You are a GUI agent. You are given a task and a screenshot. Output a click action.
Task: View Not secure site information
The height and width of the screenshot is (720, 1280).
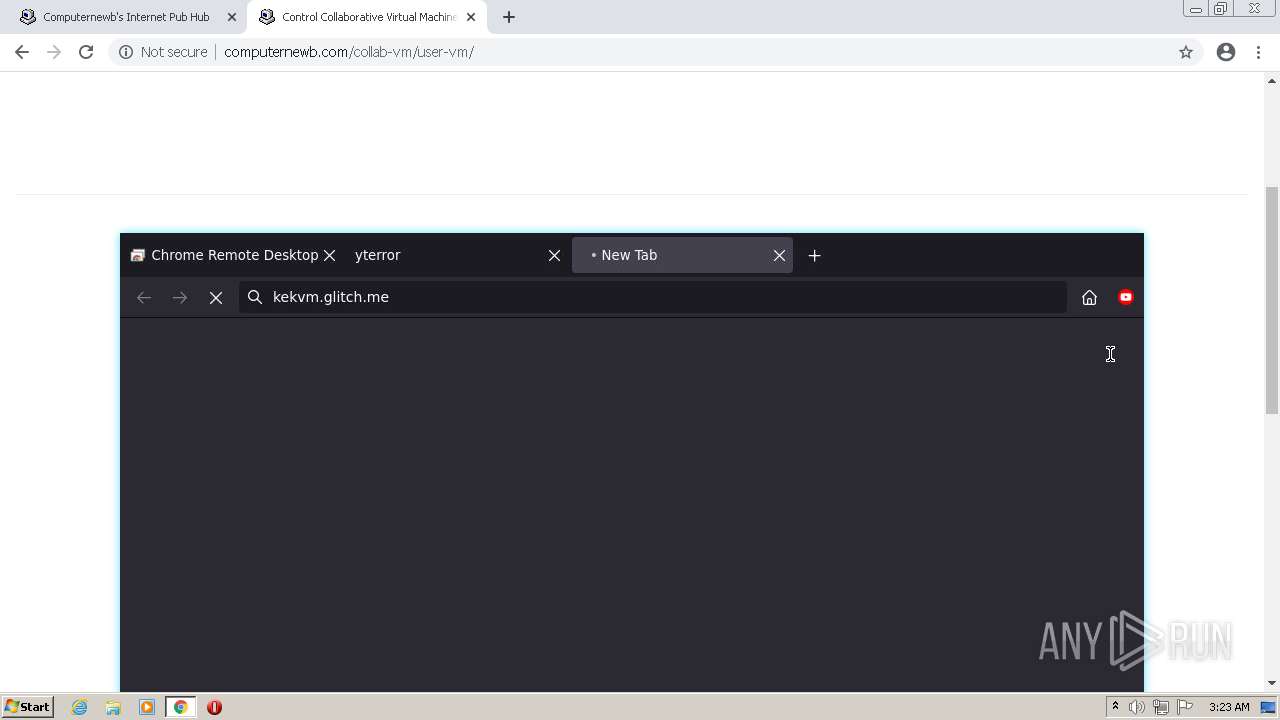(x=163, y=52)
